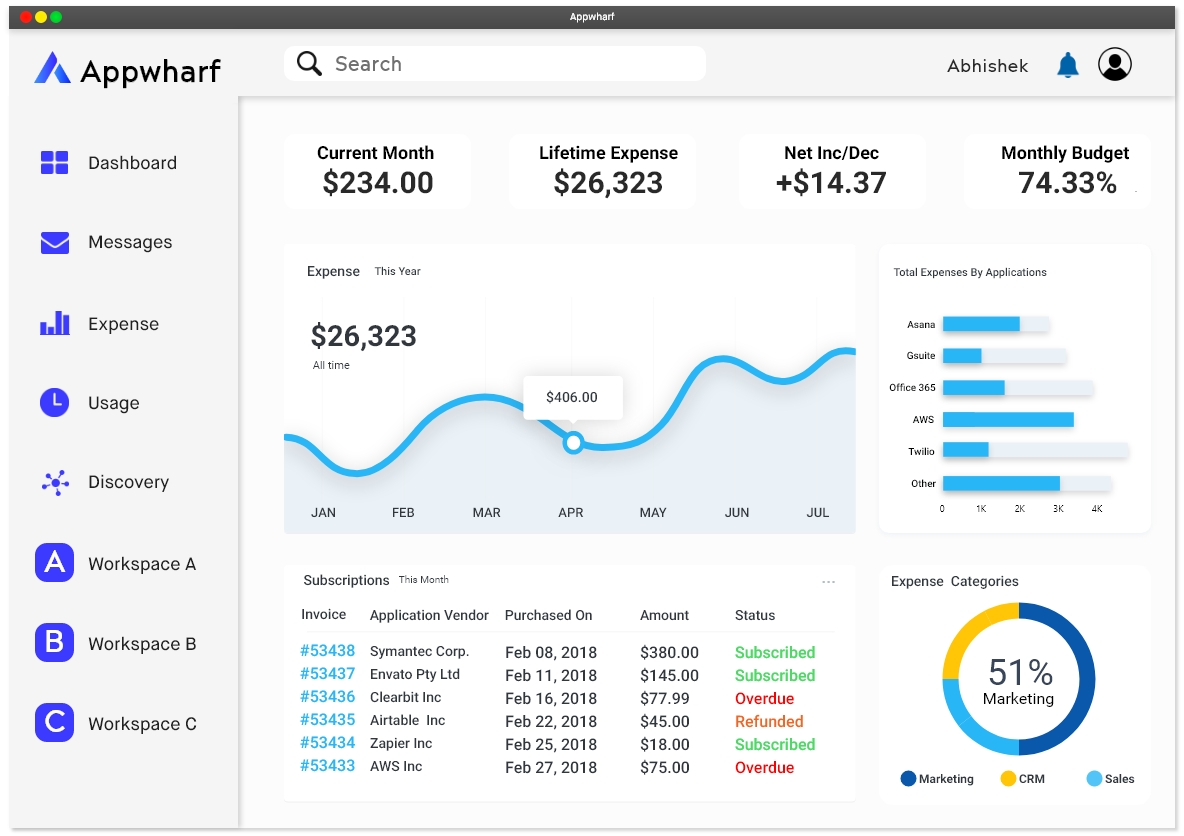
Task: Open the notifications bell icon
Action: point(1067,65)
